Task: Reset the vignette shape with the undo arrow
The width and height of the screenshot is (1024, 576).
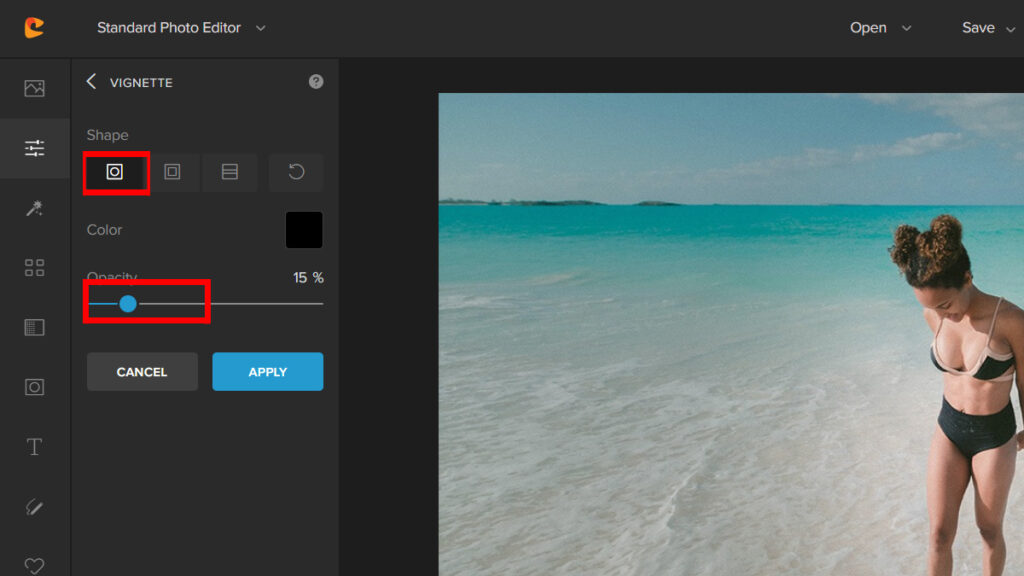Action: 296,172
